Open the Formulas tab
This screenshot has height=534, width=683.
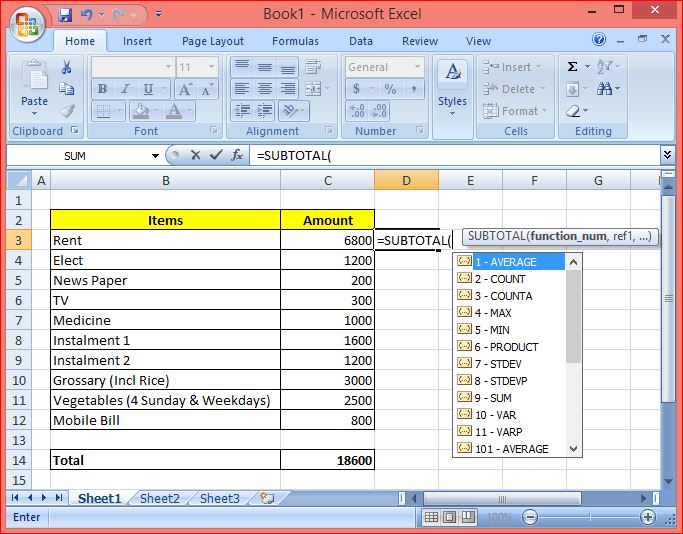(x=295, y=41)
